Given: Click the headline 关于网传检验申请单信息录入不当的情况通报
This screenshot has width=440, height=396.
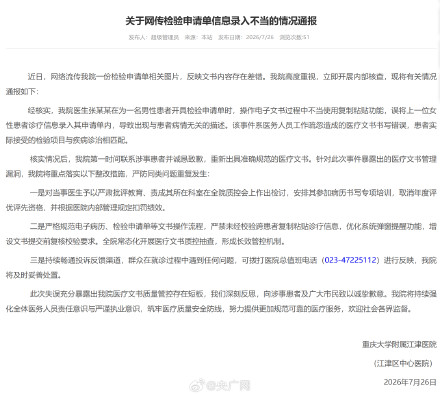Looking at the screenshot, I should 221,21.
